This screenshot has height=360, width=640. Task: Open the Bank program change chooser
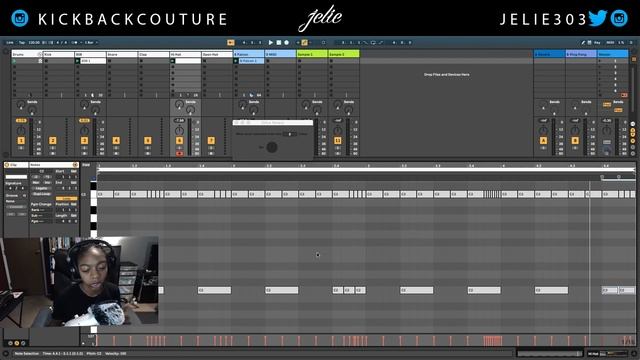coord(42,210)
